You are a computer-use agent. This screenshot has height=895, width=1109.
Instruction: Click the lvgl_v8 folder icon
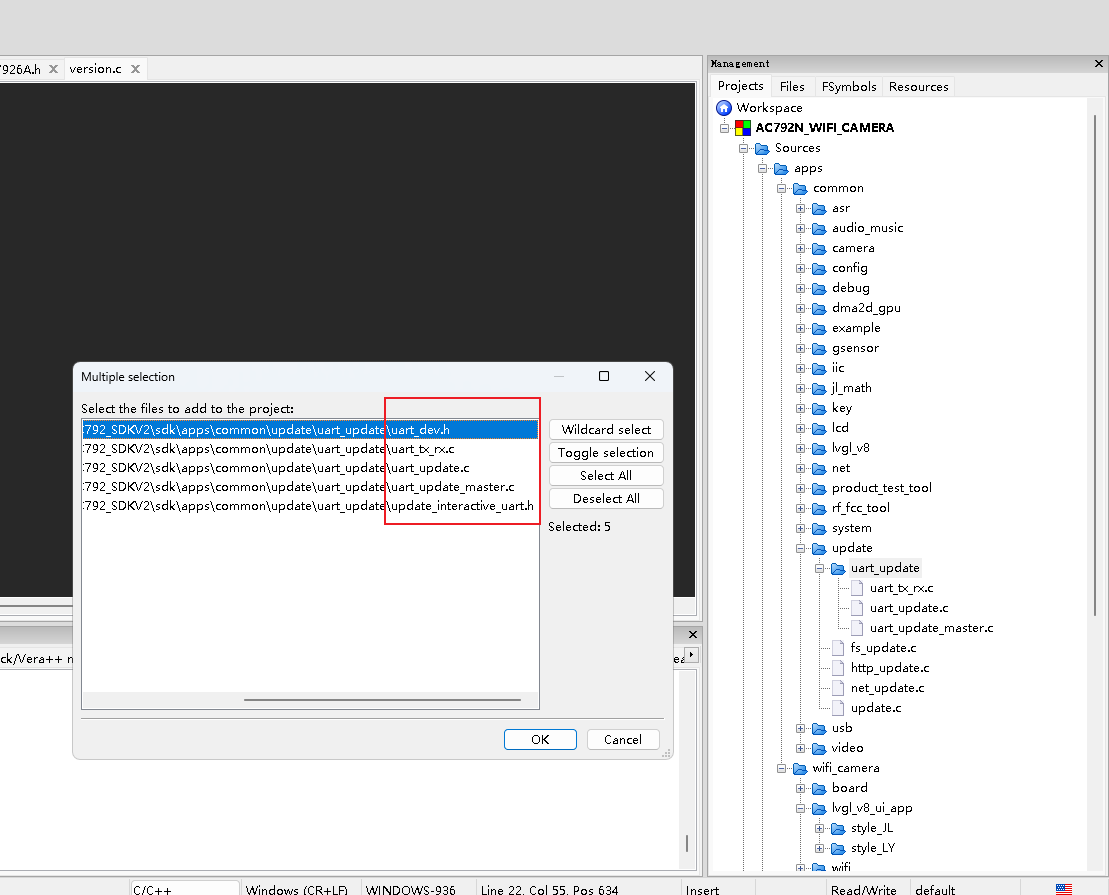tap(819, 449)
